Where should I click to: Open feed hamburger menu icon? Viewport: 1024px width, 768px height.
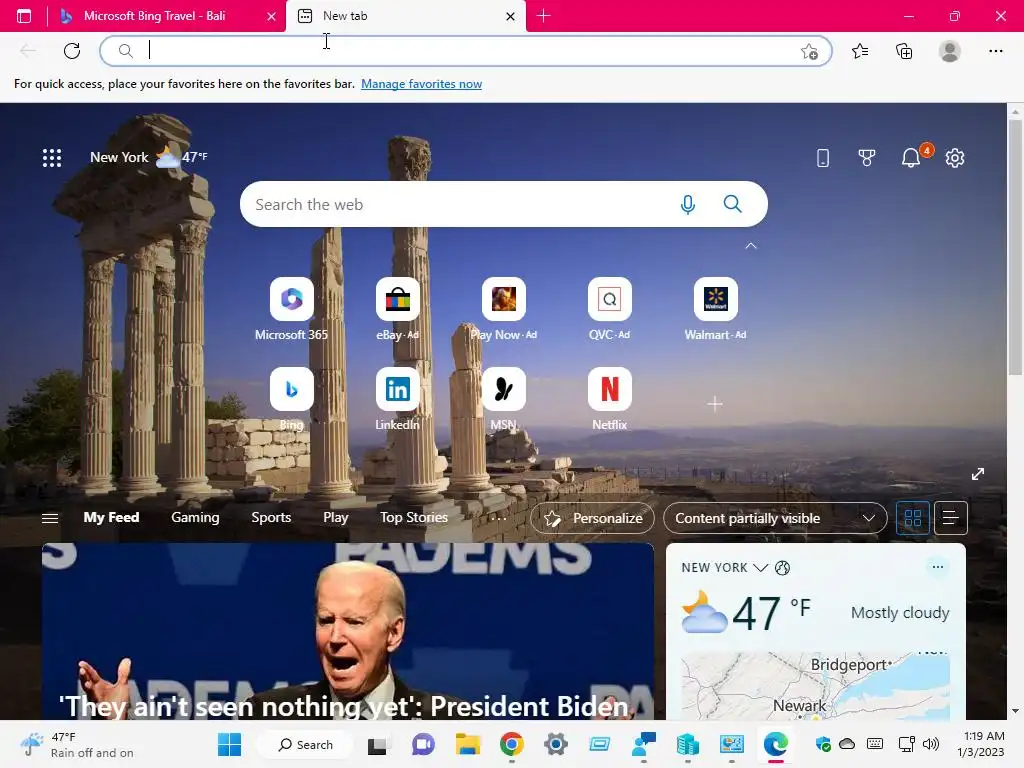(50, 519)
